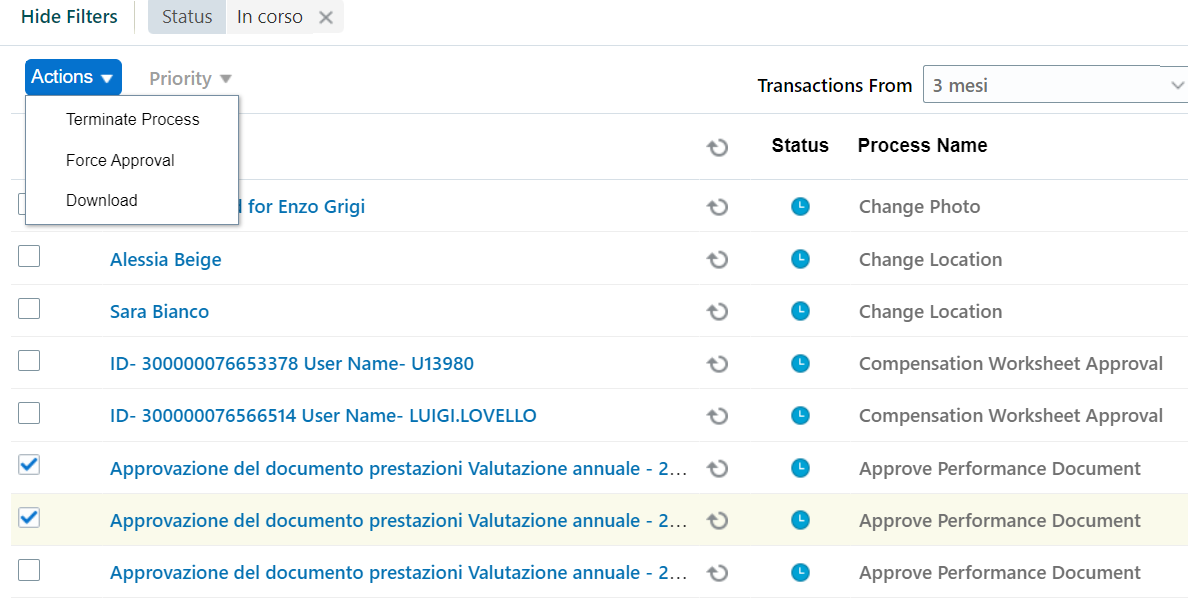The width and height of the screenshot is (1188, 608).
Task: Open the Actions menu
Action: tap(72, 77)
